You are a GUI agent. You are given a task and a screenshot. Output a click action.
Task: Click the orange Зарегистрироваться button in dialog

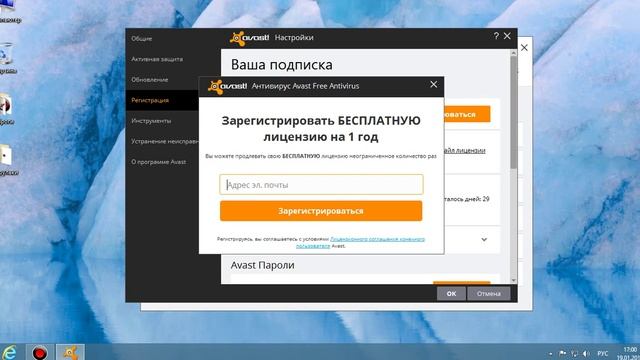(321, 211)
